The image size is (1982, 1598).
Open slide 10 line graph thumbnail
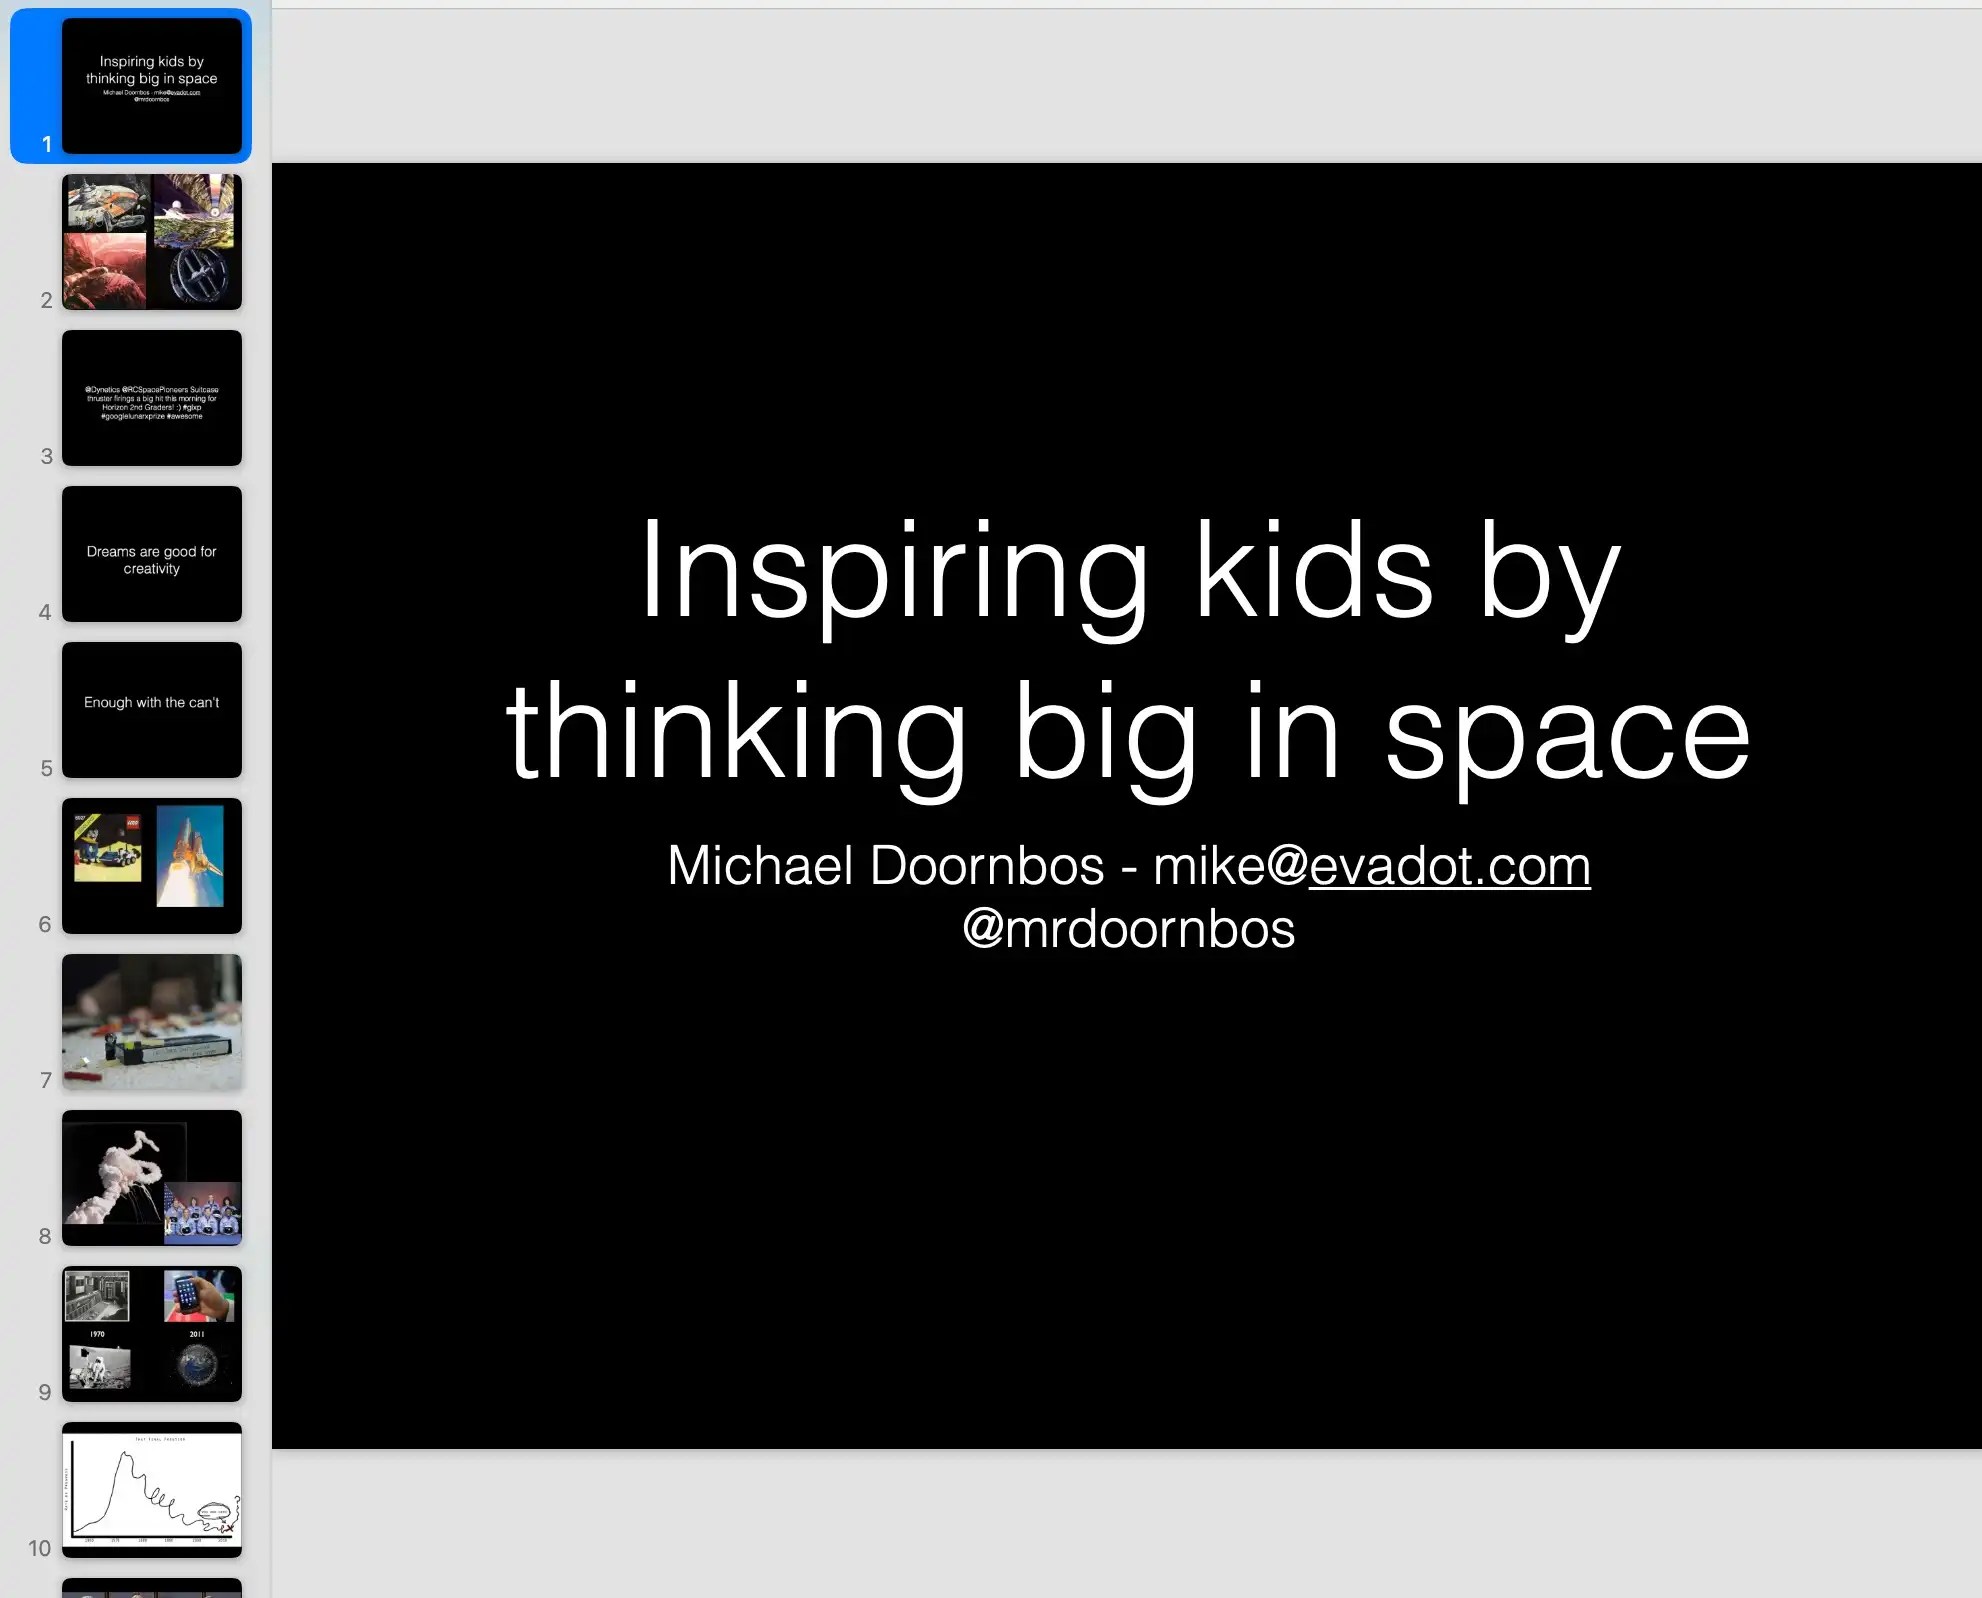pos(151,1490)
